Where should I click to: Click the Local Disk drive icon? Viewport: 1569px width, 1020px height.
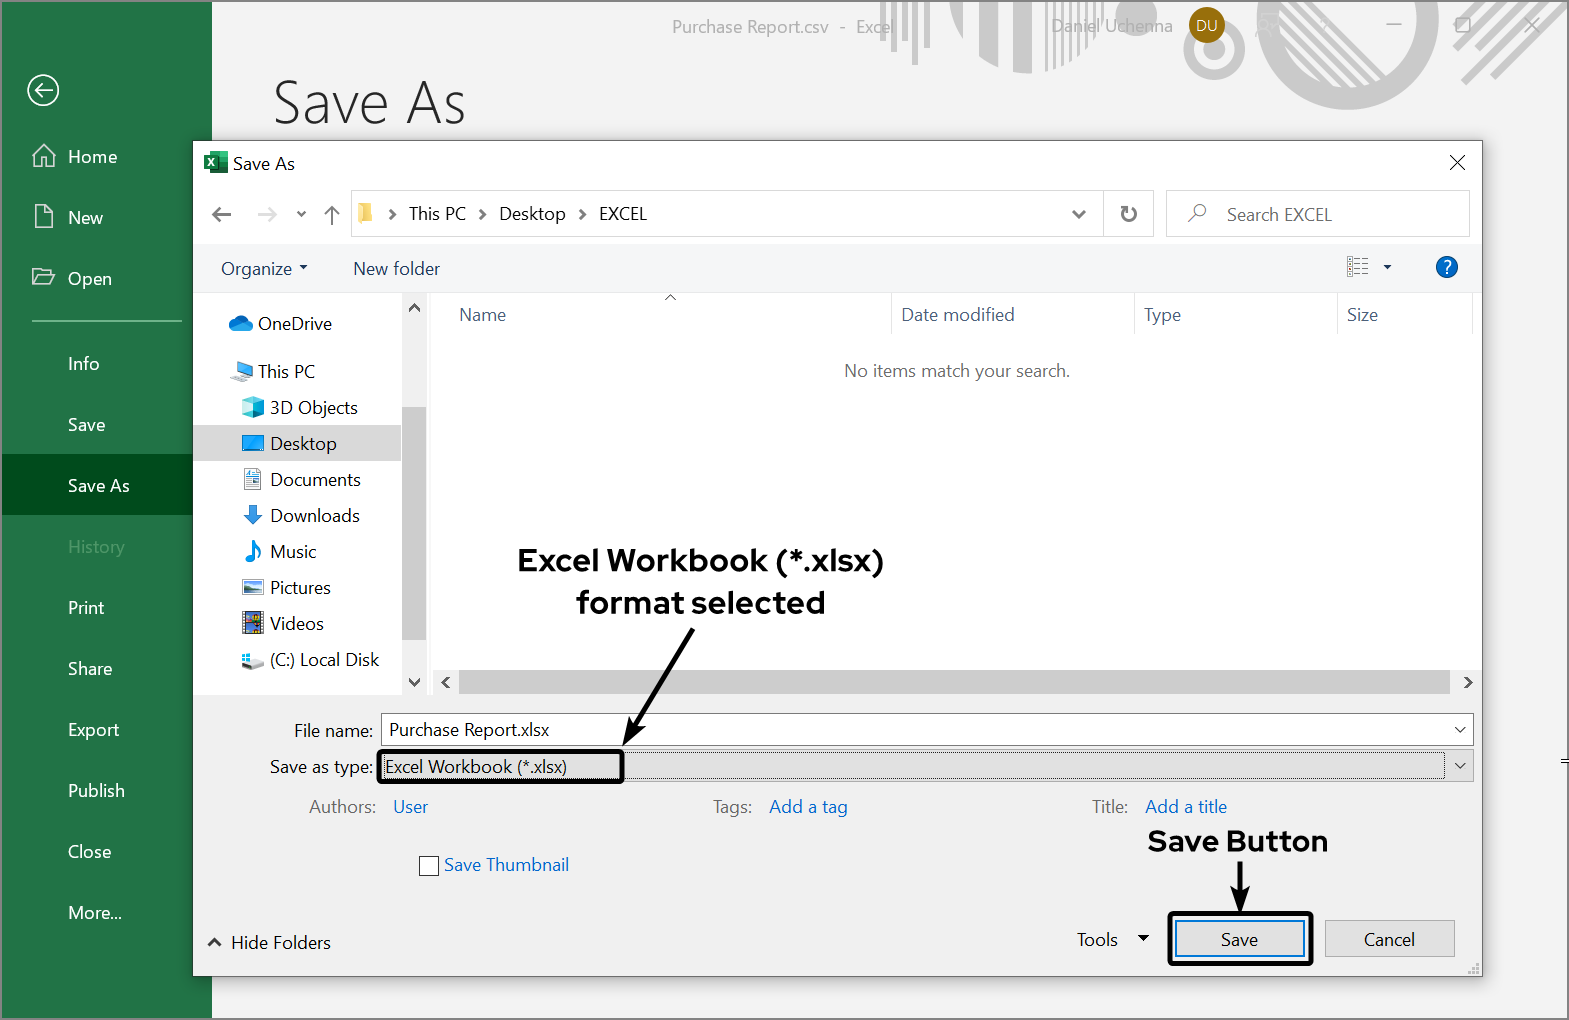tap(253, 660)
